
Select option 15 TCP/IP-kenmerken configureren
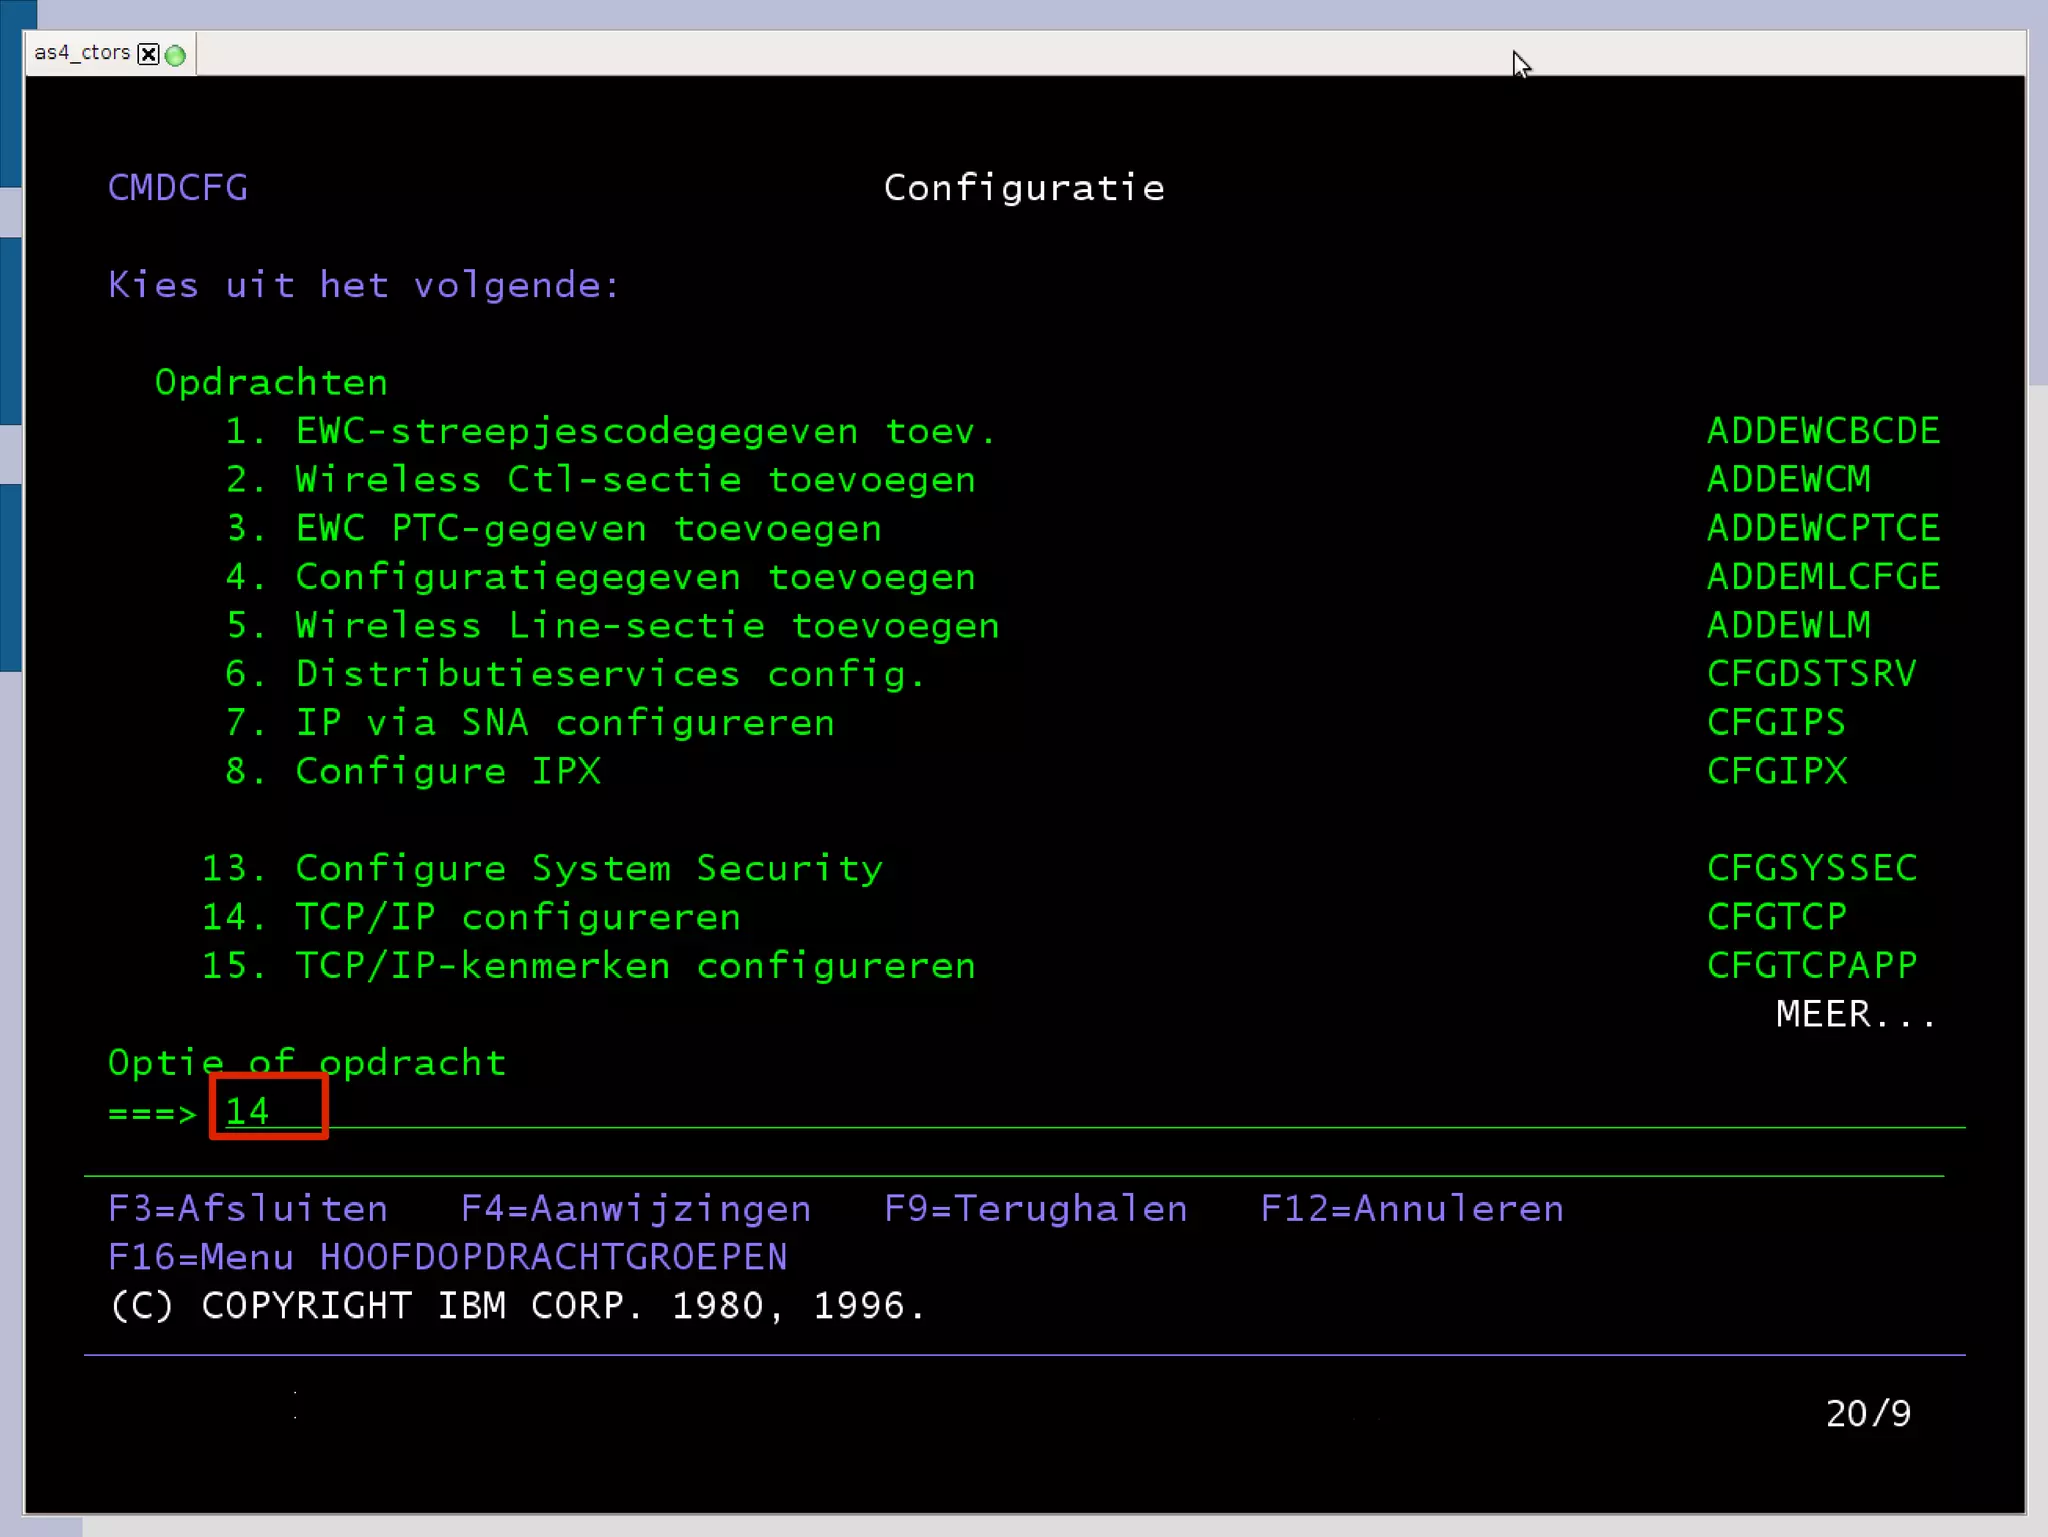coord(634,965)
